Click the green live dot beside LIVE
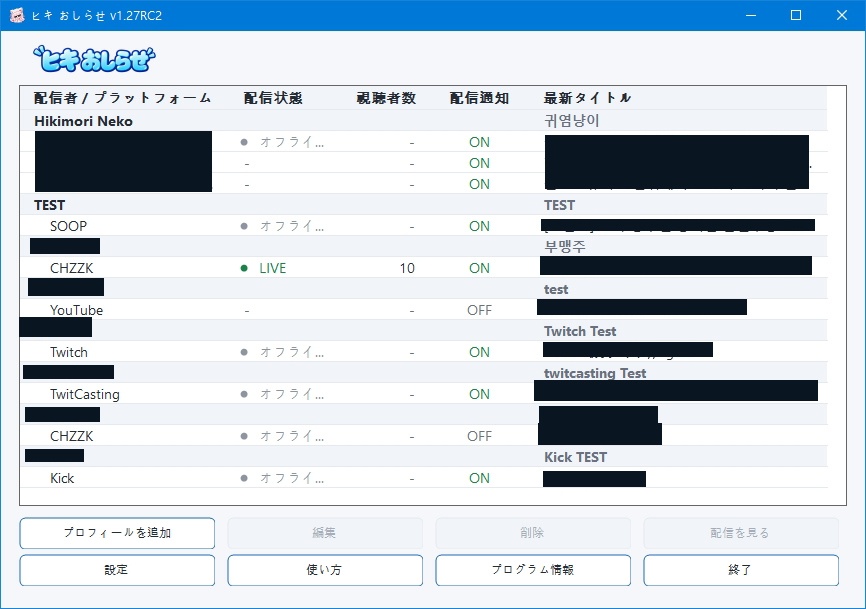 tap(244, 268)
